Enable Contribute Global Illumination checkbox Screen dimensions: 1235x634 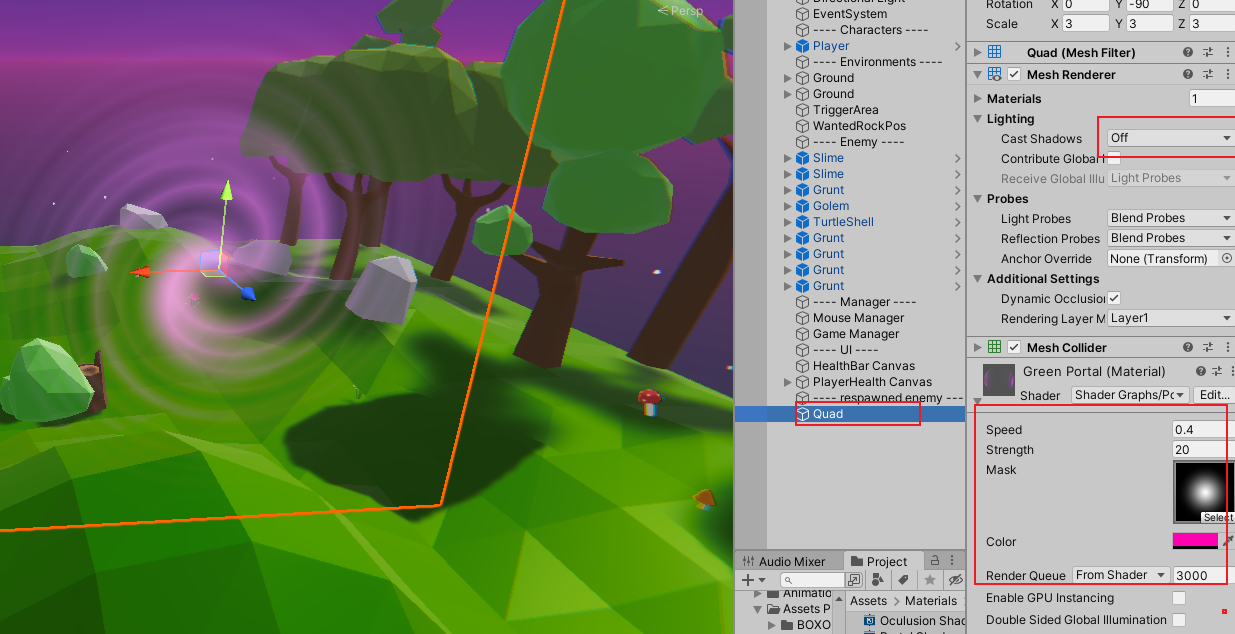(x=1114, y=158)
